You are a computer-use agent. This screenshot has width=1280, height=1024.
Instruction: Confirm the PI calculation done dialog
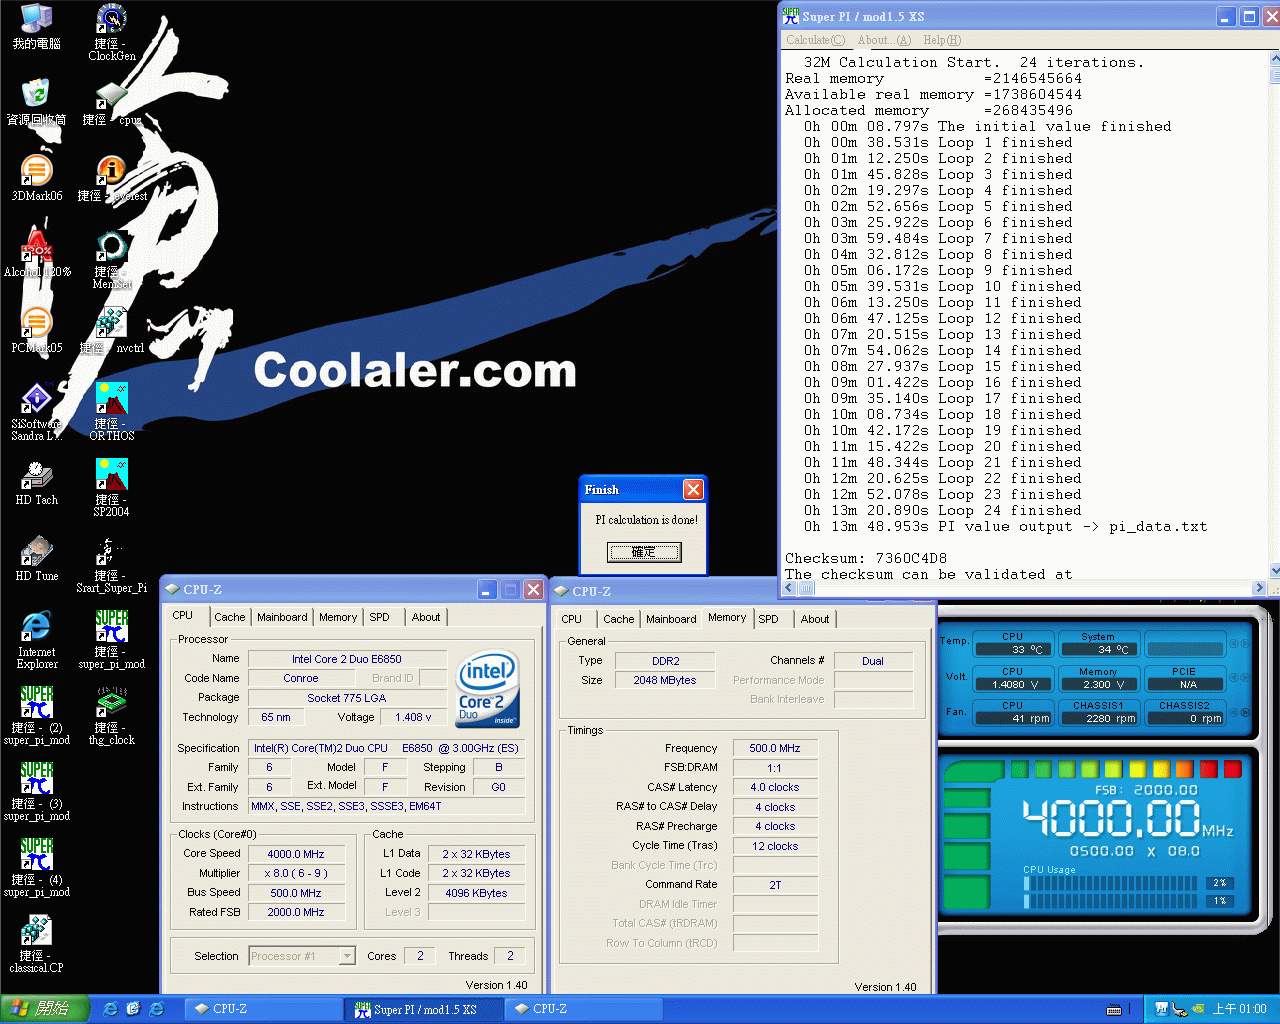coord(644,552)
